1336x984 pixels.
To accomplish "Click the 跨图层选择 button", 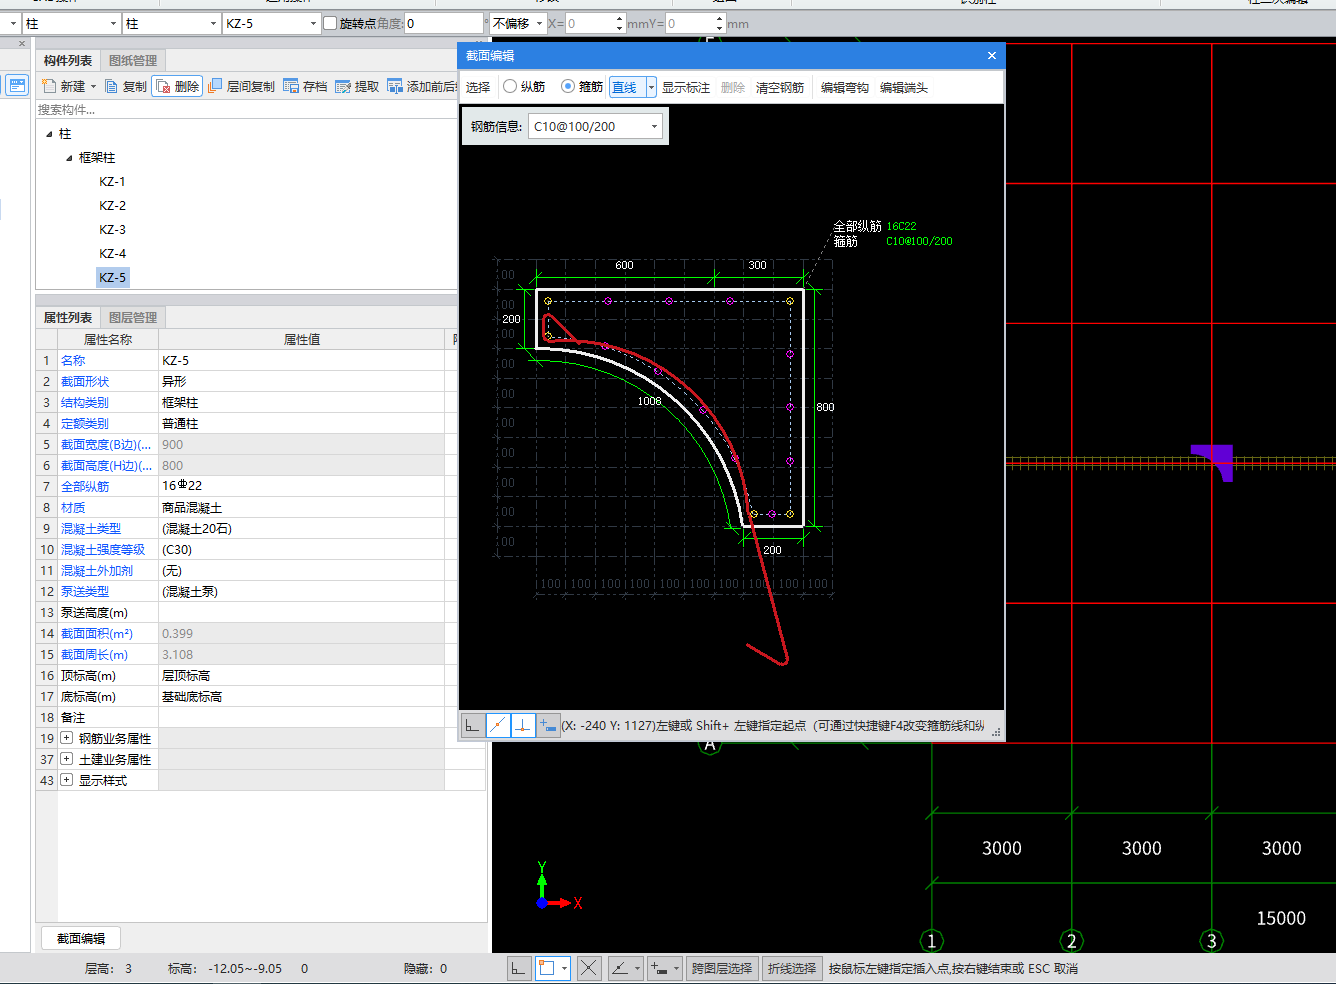I will [x=722, y=968].
